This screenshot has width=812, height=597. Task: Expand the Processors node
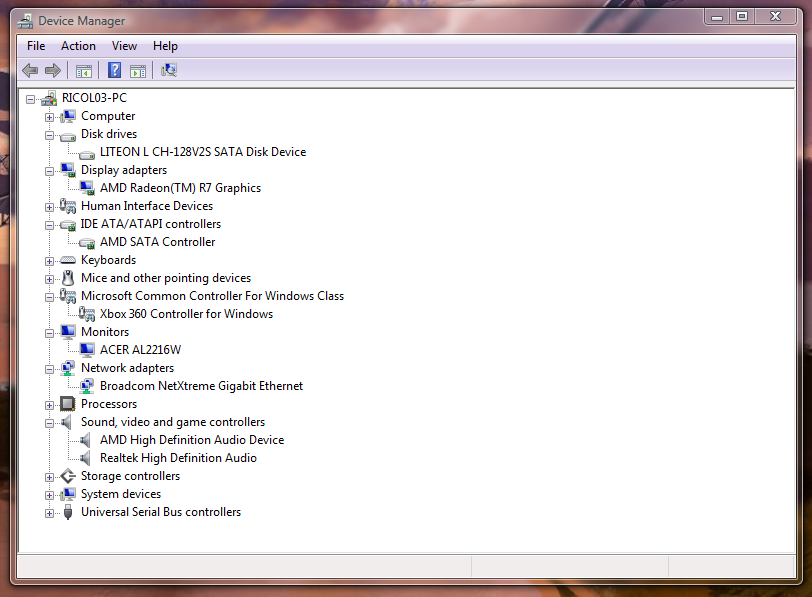pyautogui.click(x=50, y=405)
